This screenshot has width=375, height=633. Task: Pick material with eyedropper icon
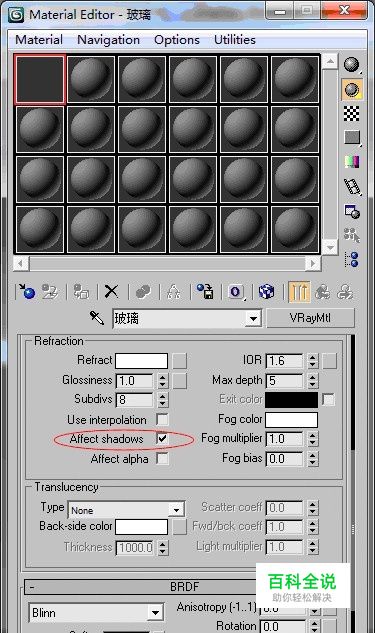[97, 318]
